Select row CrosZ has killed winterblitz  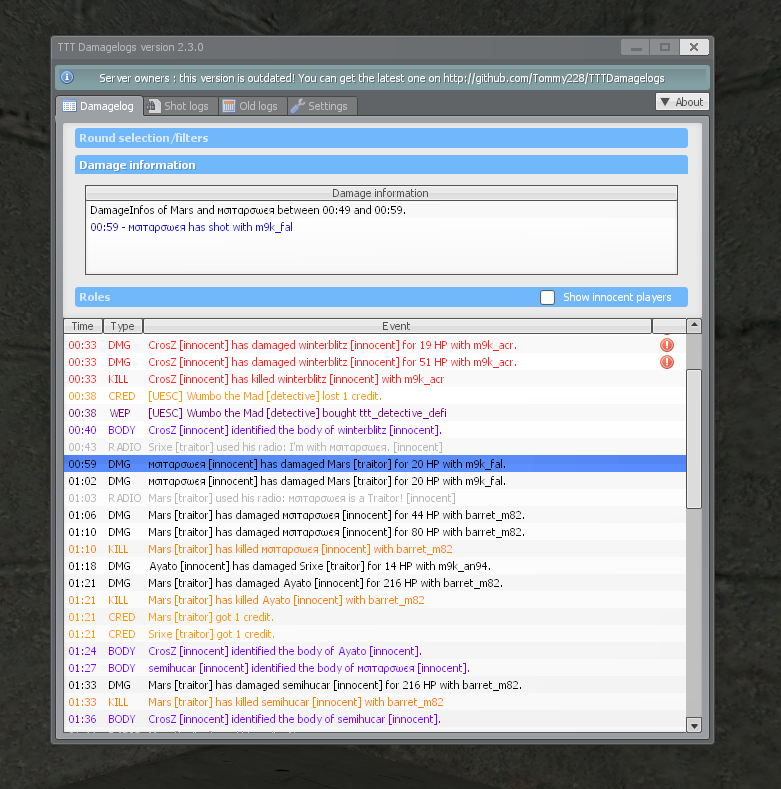click(x=375, y=379)
